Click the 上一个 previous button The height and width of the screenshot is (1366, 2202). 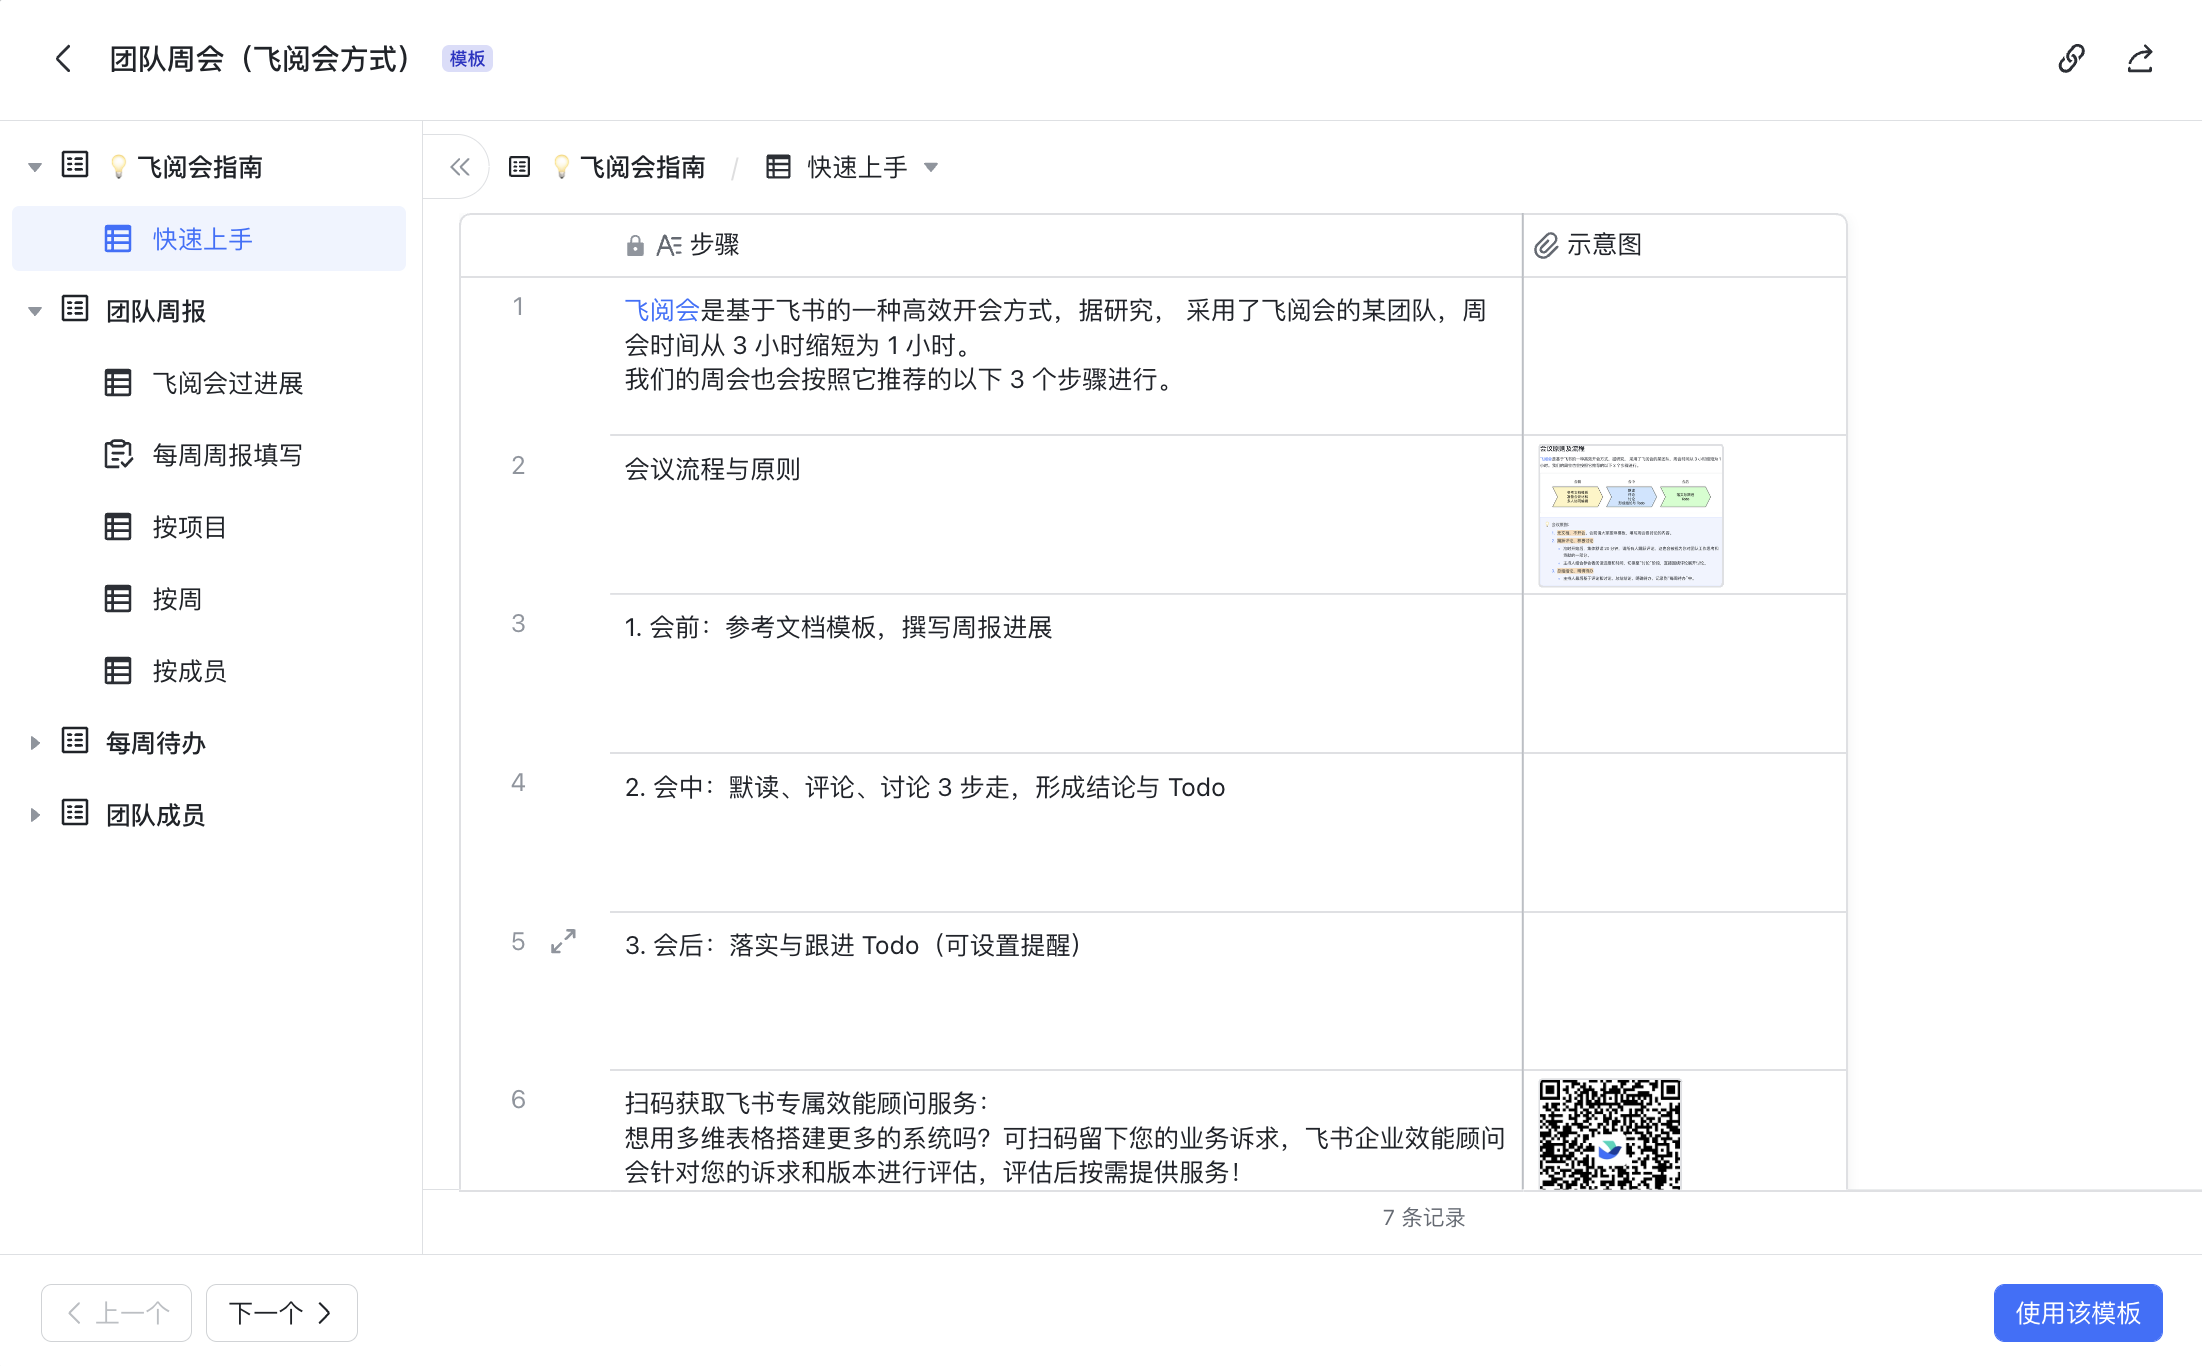point(116,1313)
